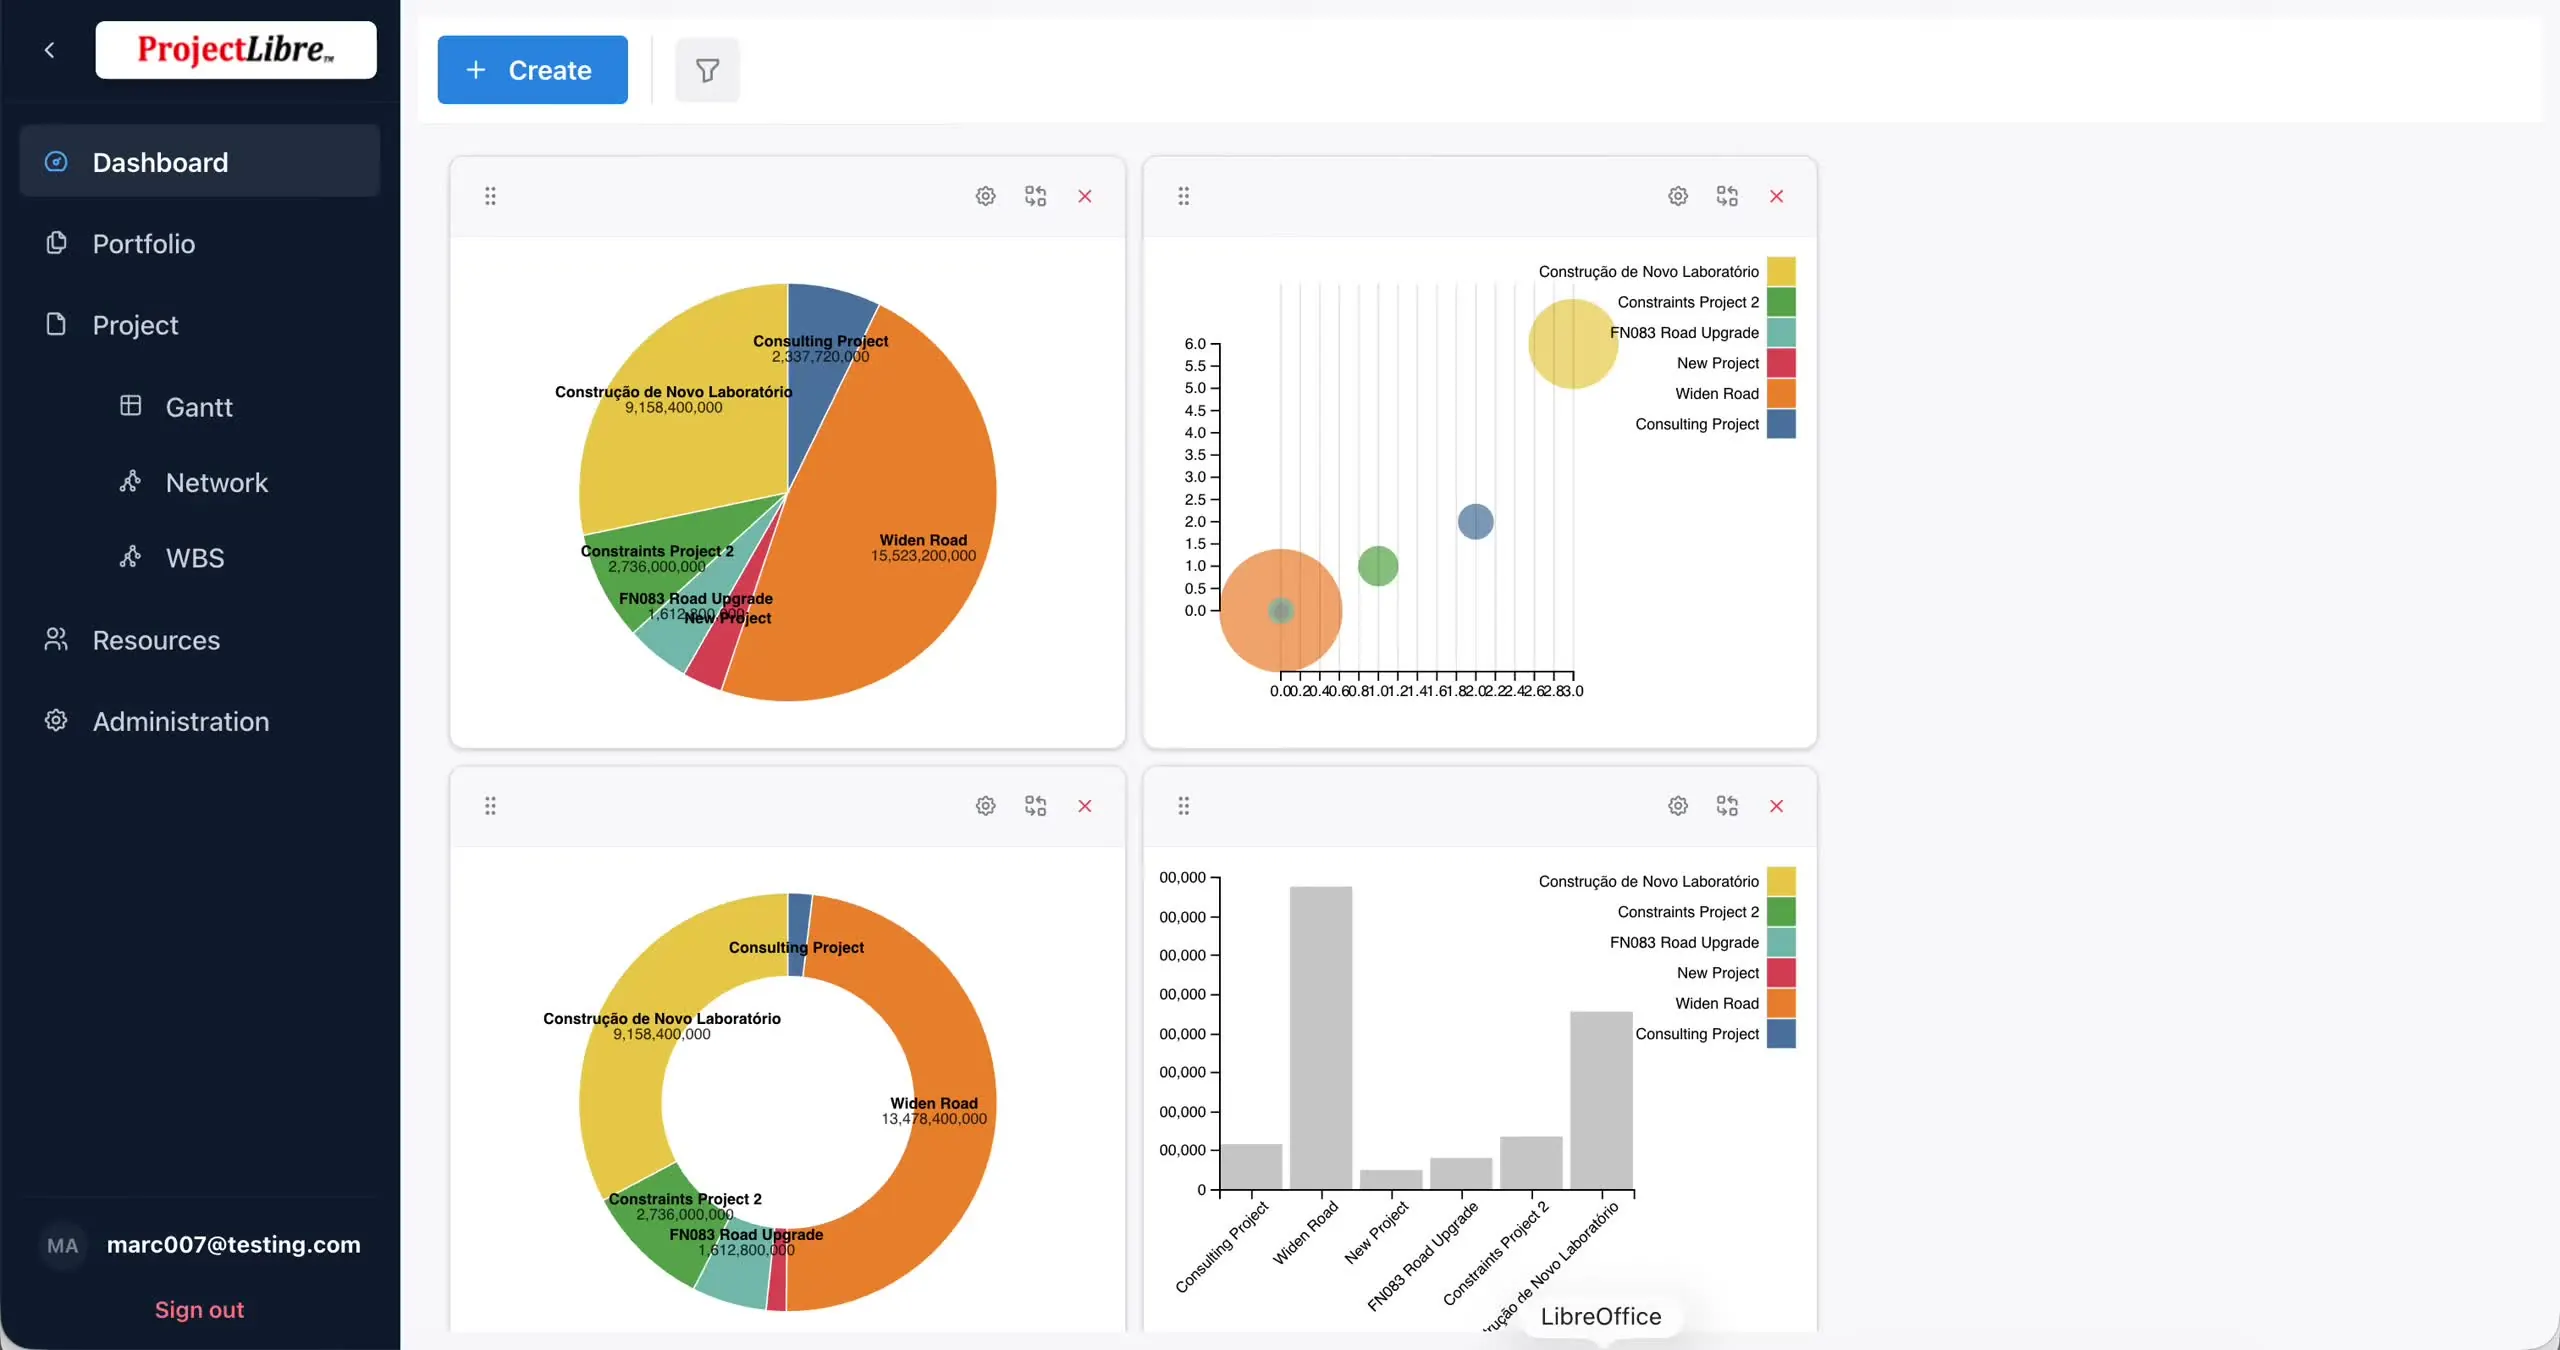This screenshot has width=2560, height=1350.
Task: Click red New Project swatch in bubble legend
Action: 1781,362
